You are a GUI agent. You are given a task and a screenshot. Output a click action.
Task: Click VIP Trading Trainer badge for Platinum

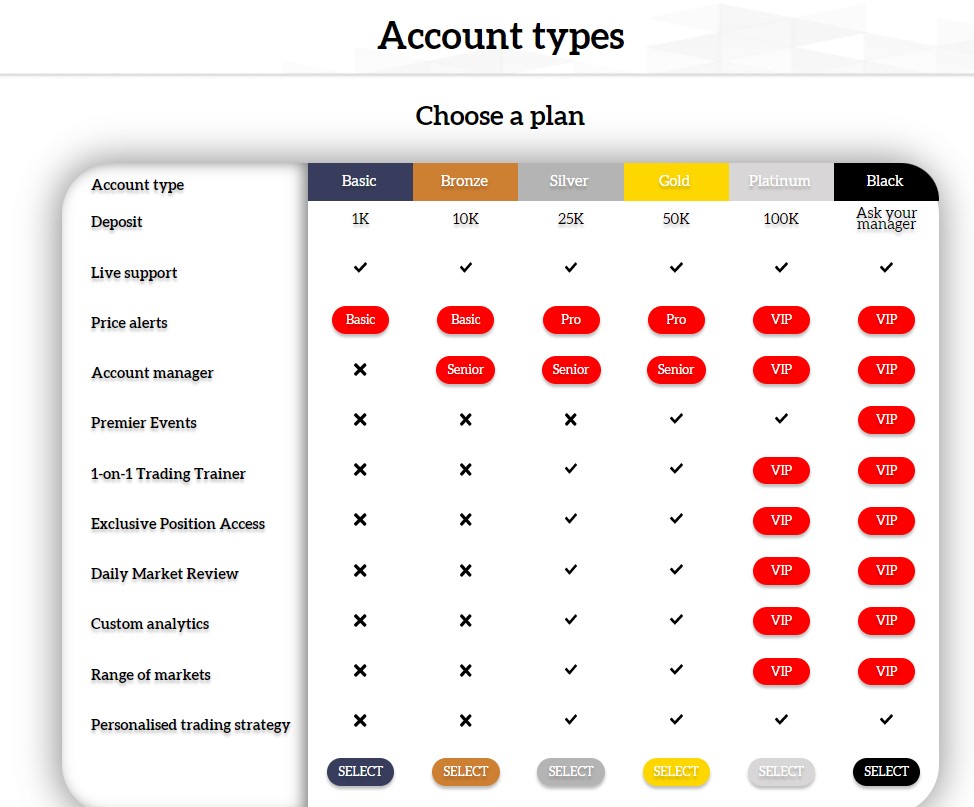[x=781, y=471]
